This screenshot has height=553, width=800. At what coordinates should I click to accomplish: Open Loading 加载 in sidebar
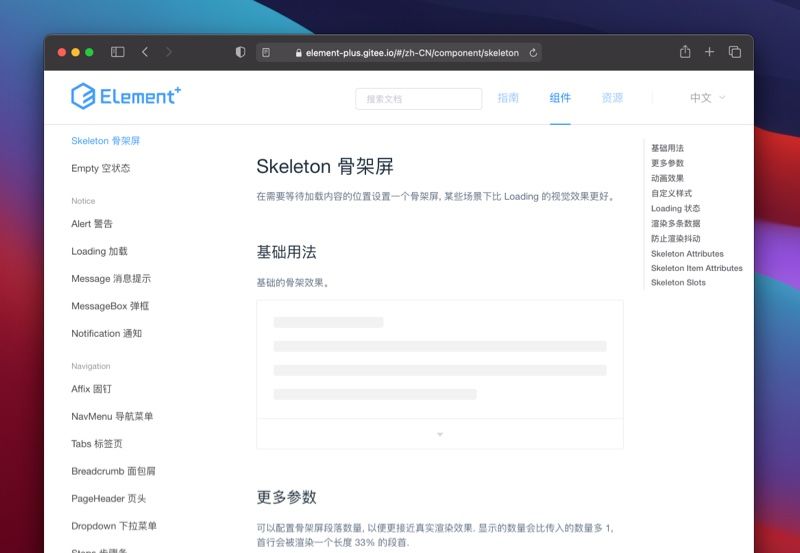click(x=99, y=251)
